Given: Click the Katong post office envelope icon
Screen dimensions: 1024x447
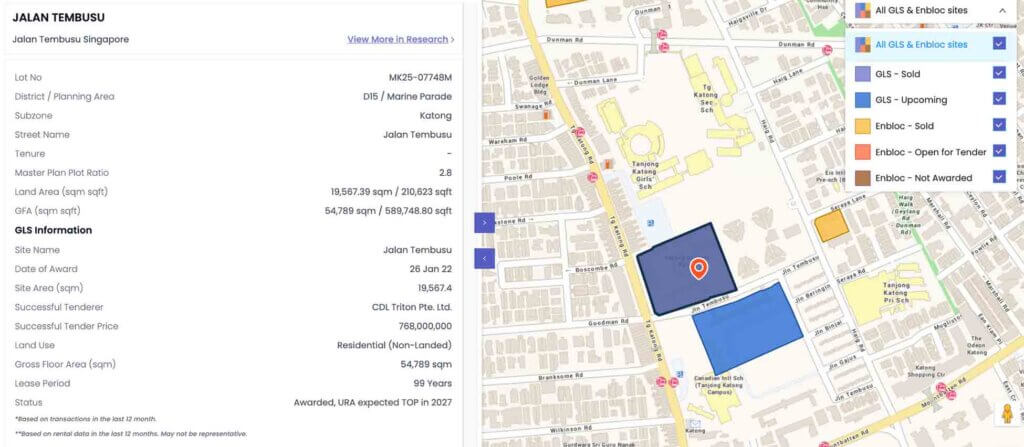Looking at the screenshot, I should point(694,422).
